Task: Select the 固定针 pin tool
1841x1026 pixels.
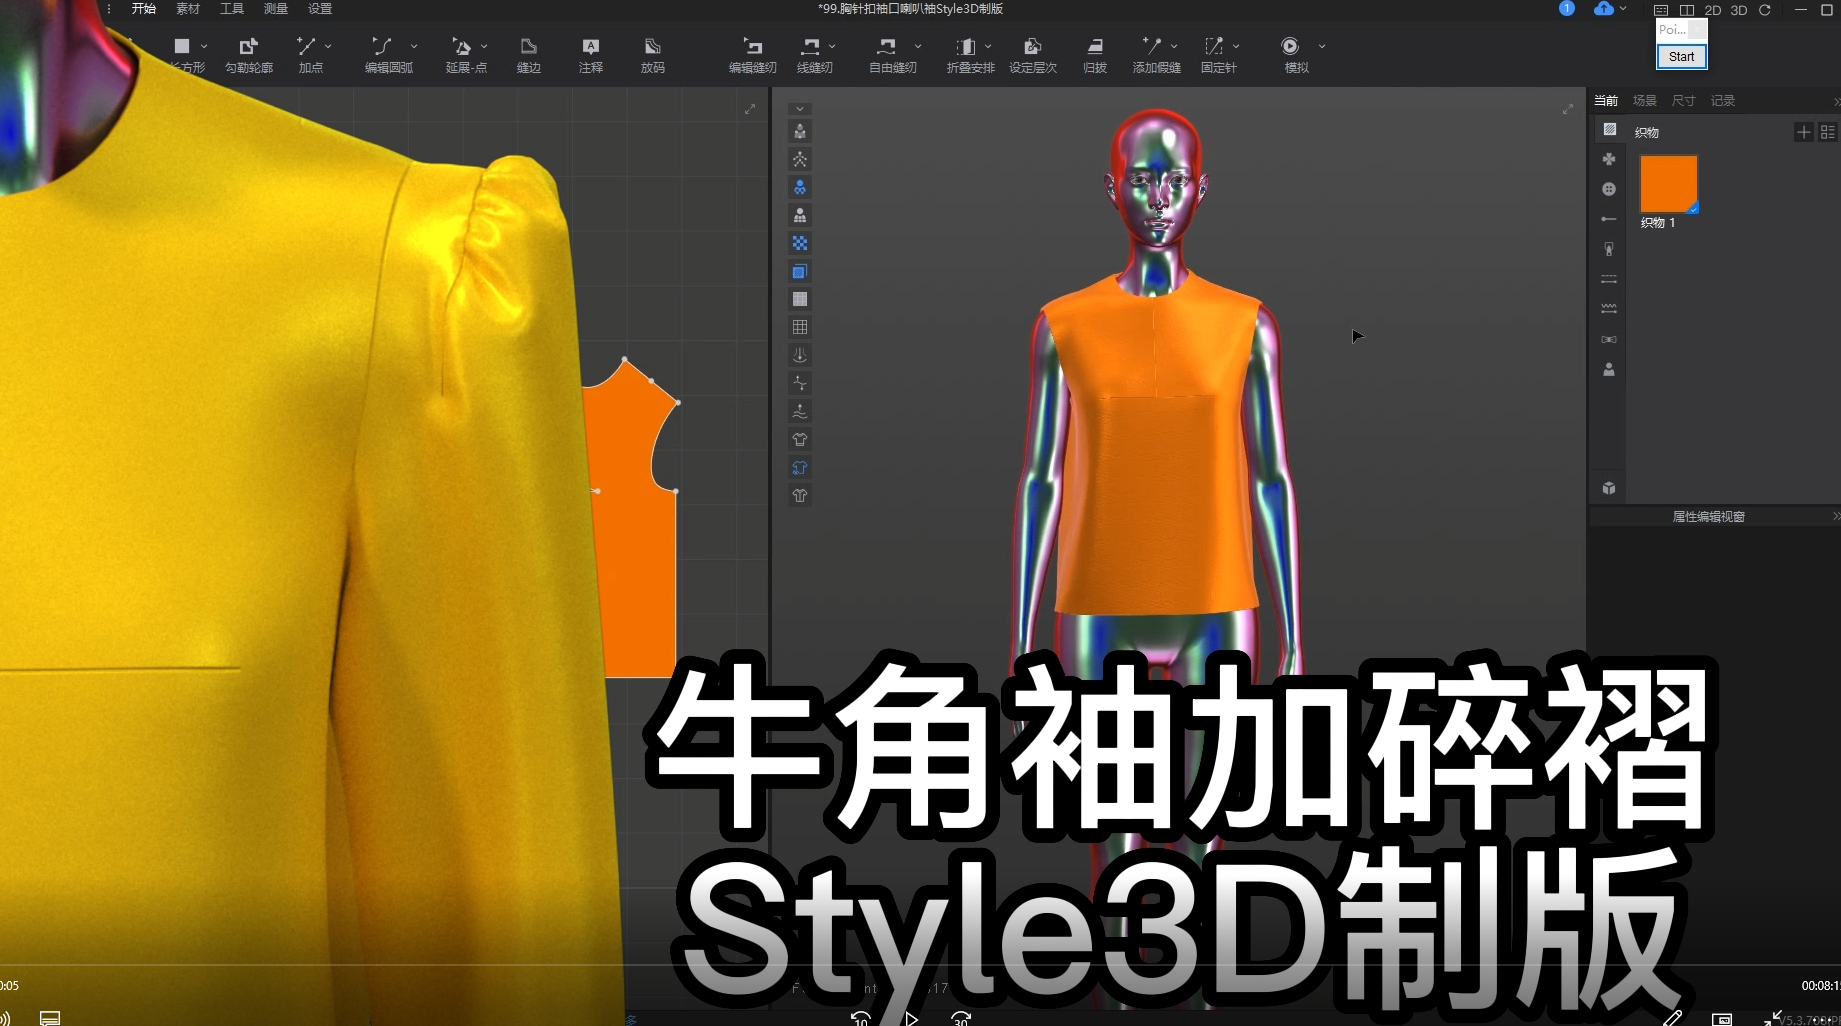Action: coord(1218,55)
